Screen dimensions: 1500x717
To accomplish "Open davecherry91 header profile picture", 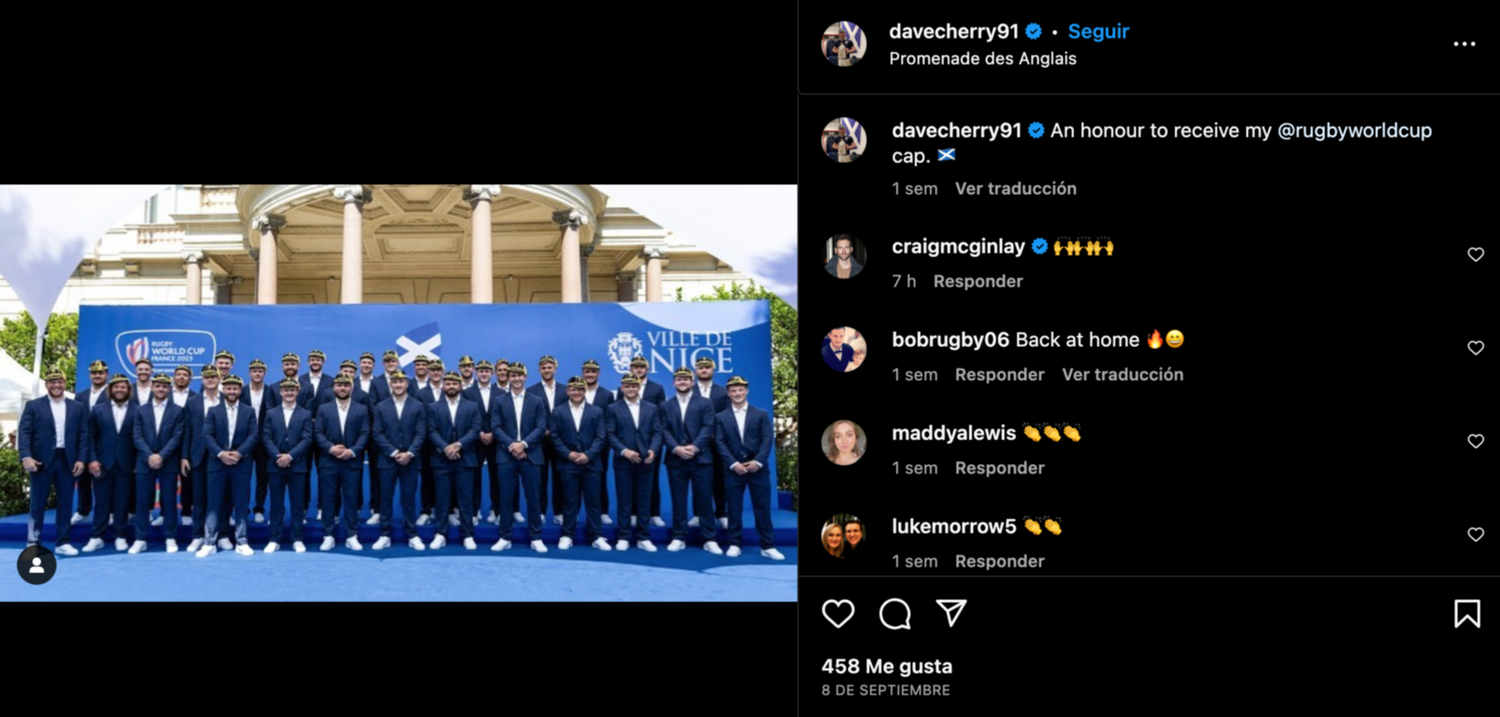I will [844, 44].
